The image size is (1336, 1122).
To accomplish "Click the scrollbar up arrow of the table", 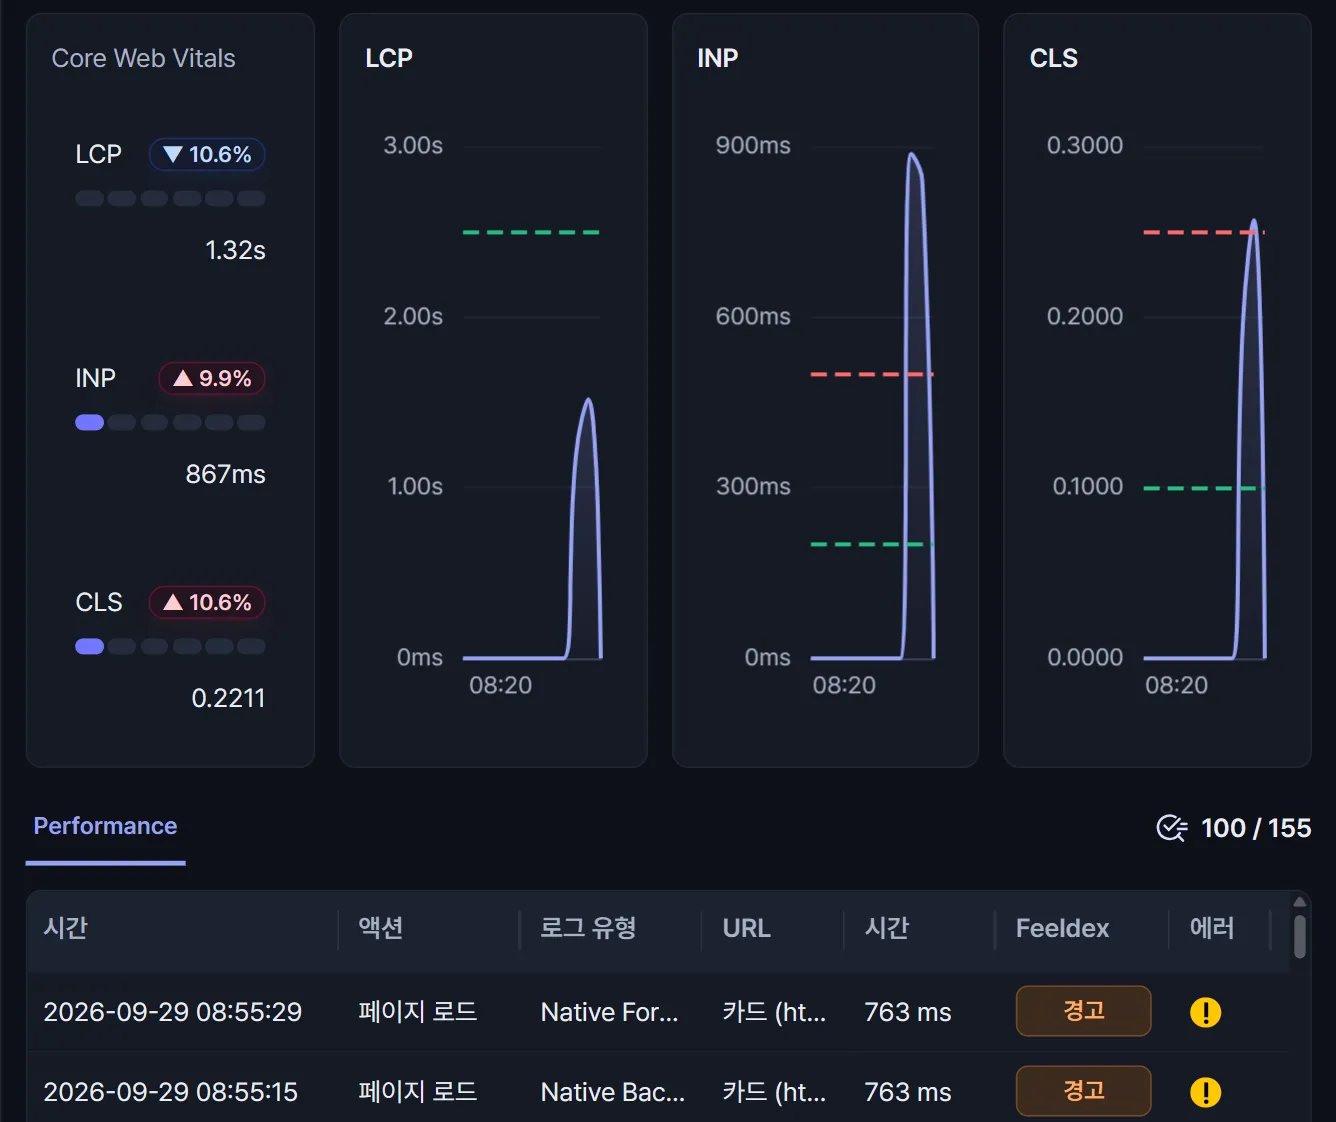I will (1300, 902).
